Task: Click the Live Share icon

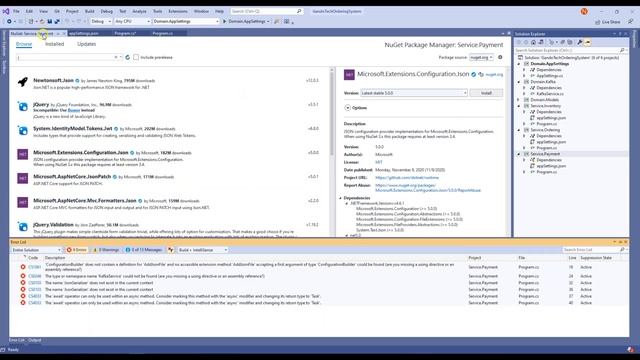Action: [x=598, y=22]
